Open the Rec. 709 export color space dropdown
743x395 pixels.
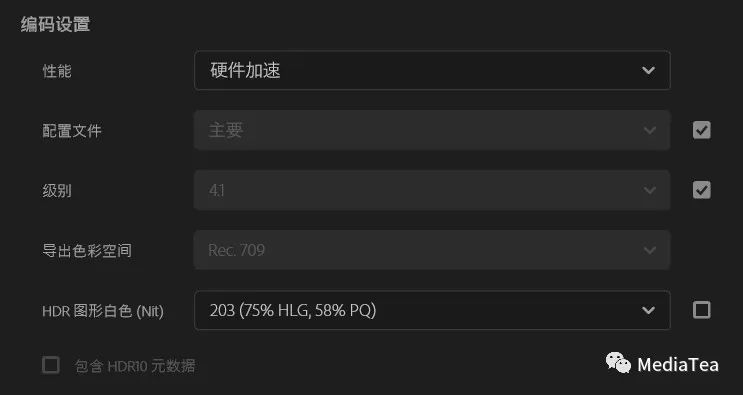click(x=432, y=250)
